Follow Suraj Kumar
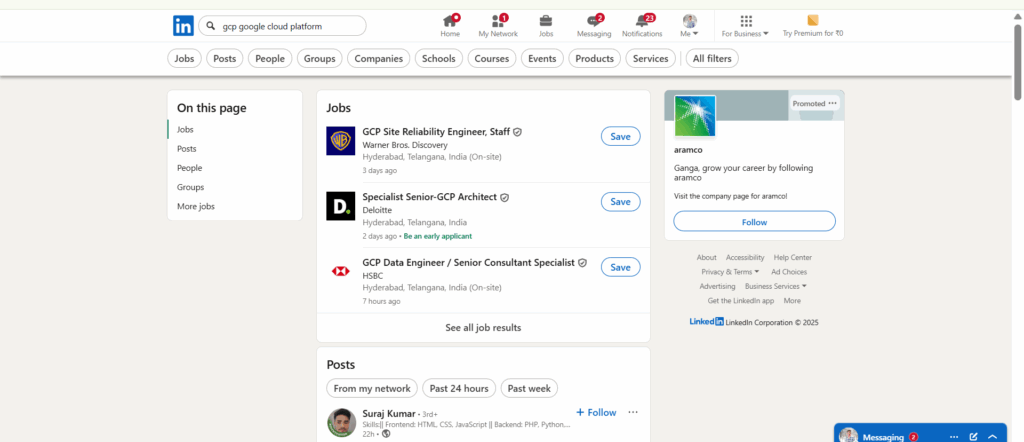The image size is (1024, 442). point(596,413)
